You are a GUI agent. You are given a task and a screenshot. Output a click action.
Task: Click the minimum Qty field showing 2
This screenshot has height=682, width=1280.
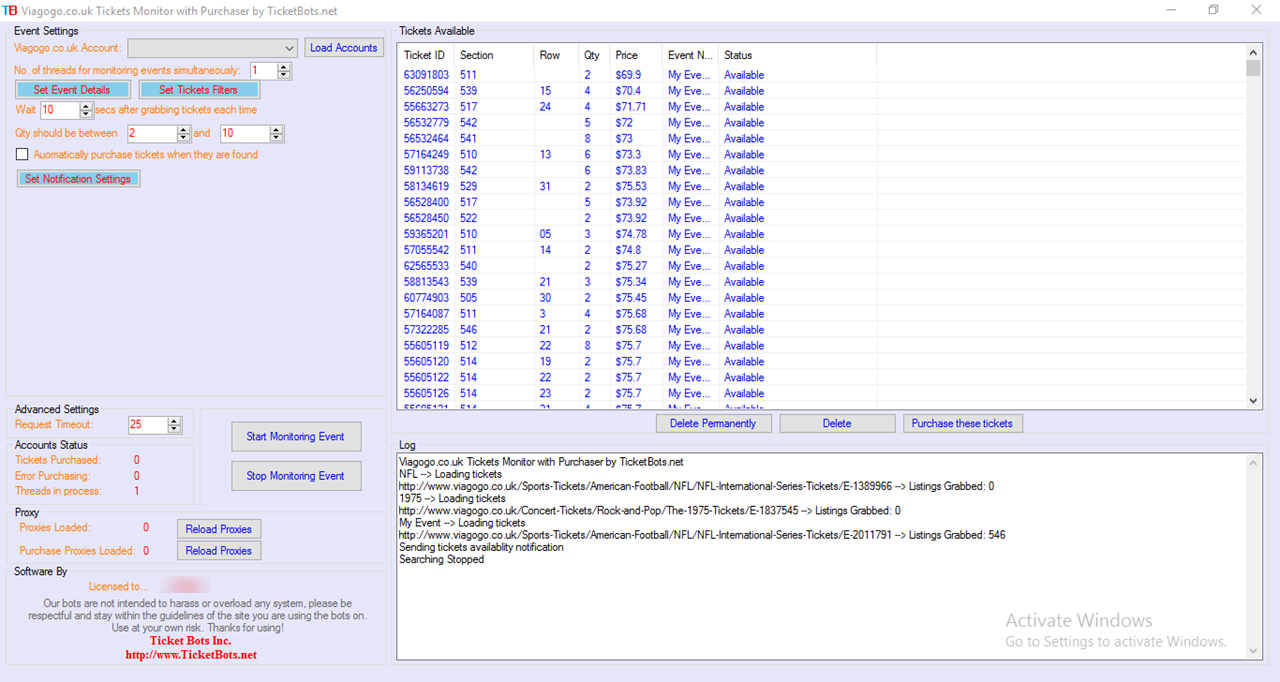coord(152,134)
